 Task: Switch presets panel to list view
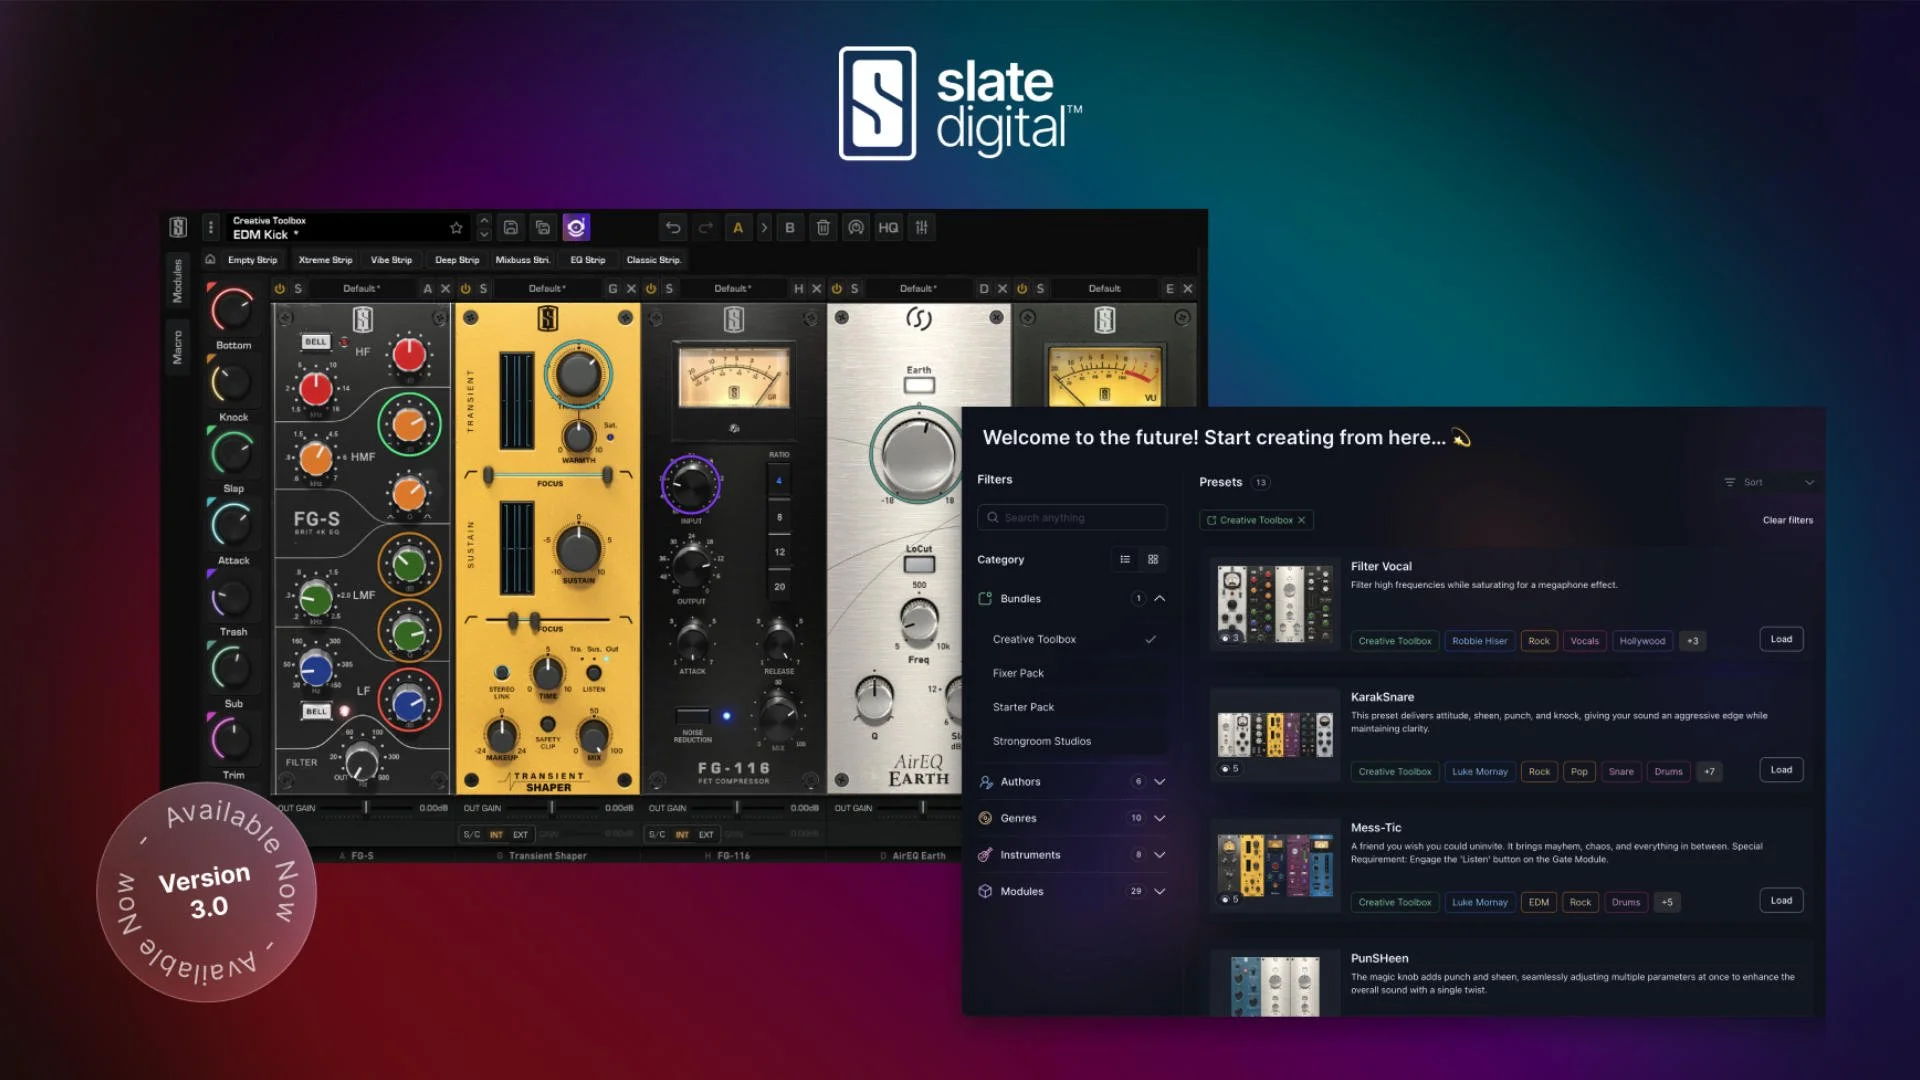pos(1126,560)
